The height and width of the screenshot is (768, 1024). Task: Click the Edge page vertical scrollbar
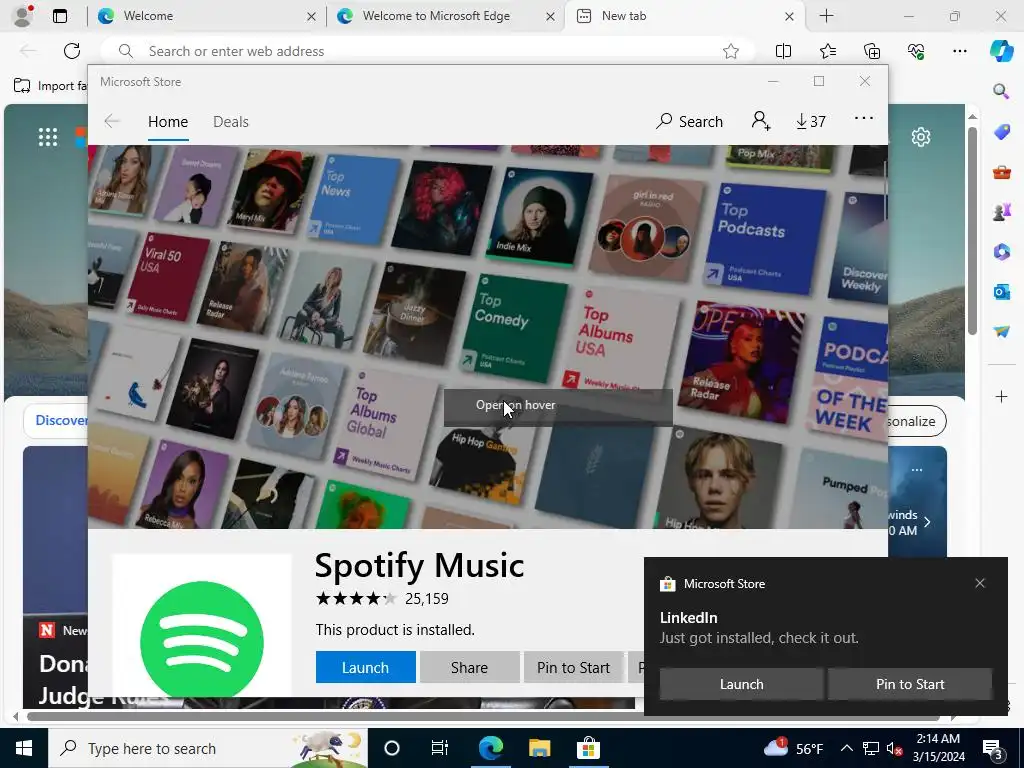click(x=972, y=231)
